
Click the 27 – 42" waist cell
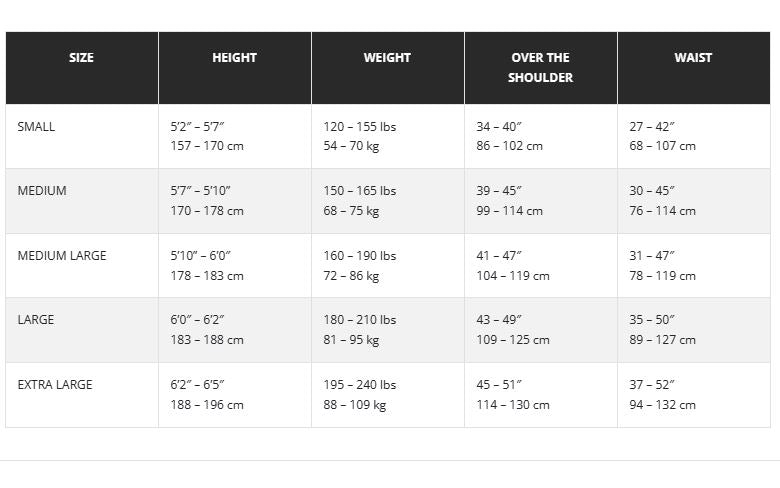tap(652, 126)
